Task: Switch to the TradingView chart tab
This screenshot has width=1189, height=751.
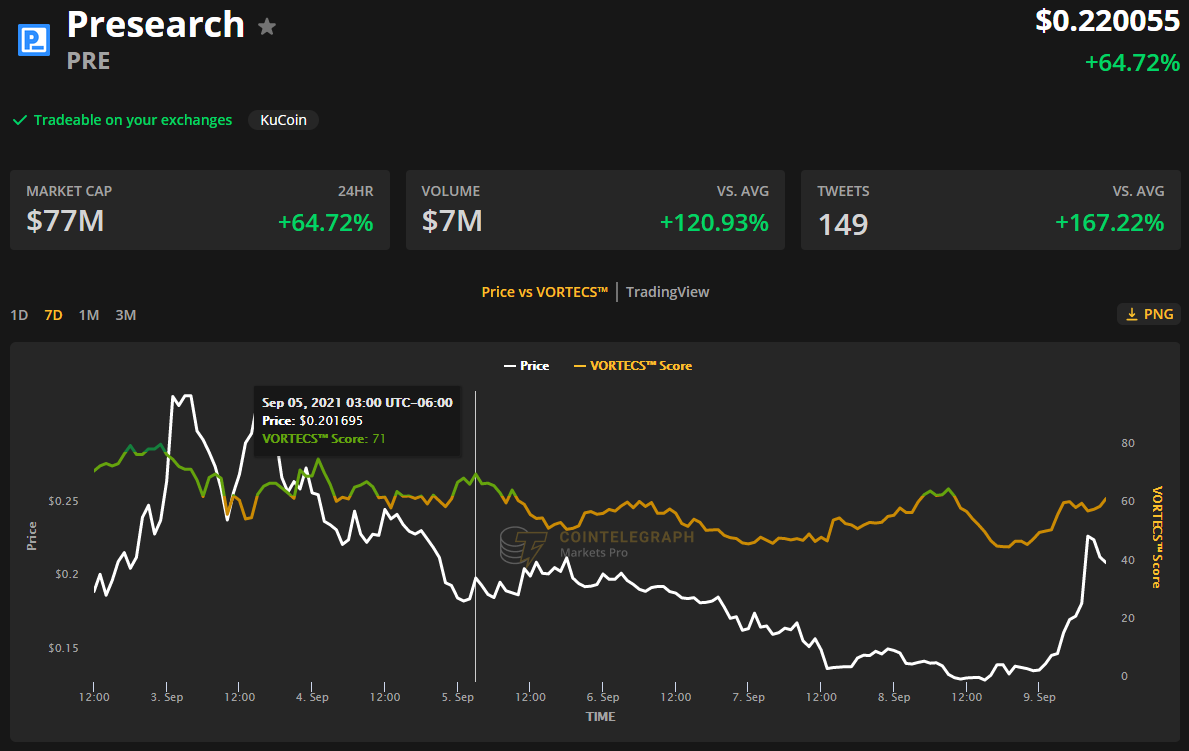Action: point(667,292)
